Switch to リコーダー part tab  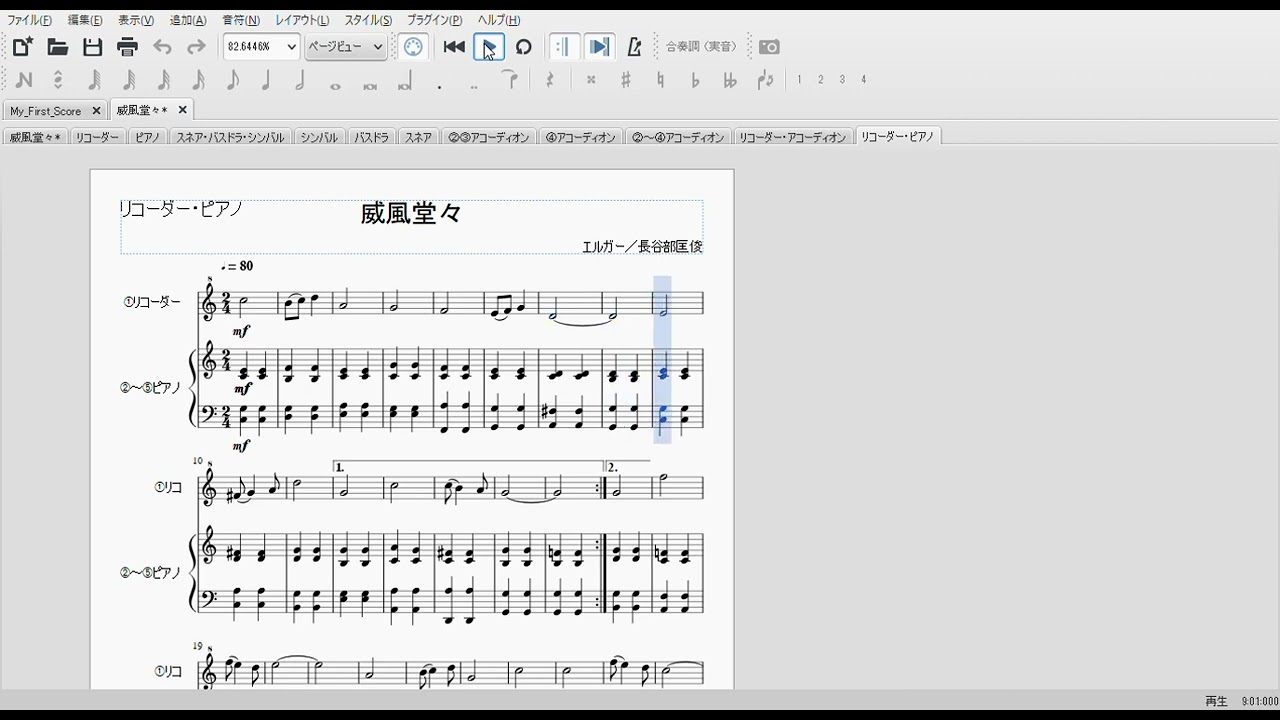(97, 137)
